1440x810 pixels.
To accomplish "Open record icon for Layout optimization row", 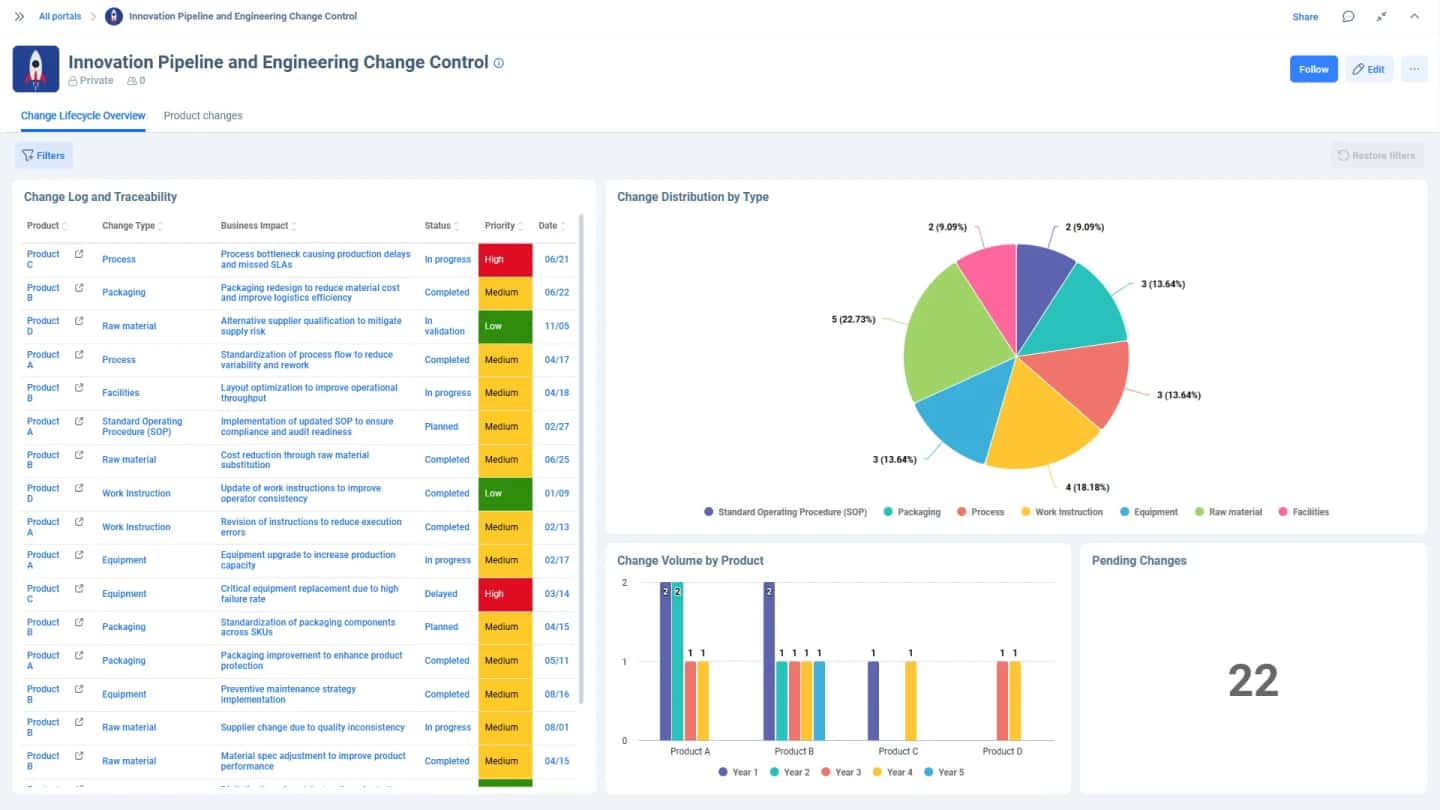I will 79,388.
